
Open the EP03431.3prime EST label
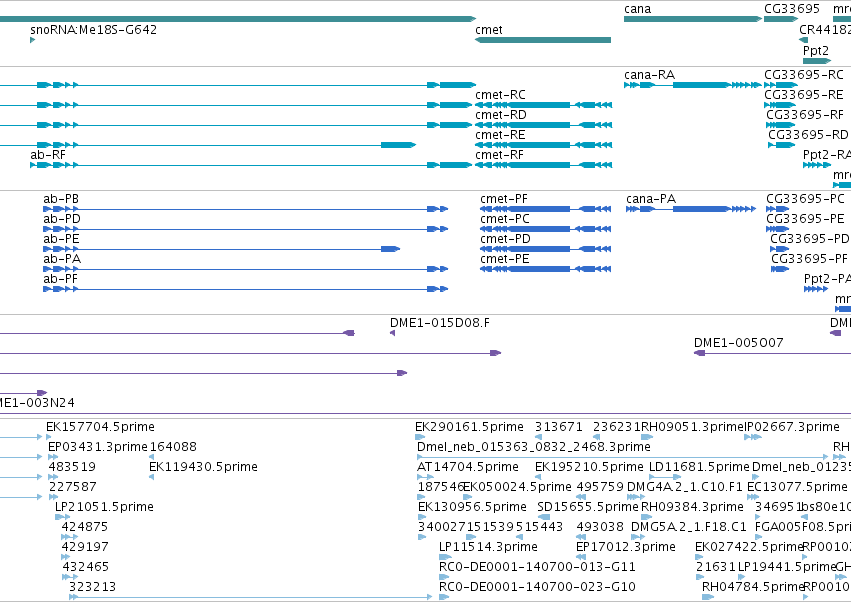click(98, 447)
